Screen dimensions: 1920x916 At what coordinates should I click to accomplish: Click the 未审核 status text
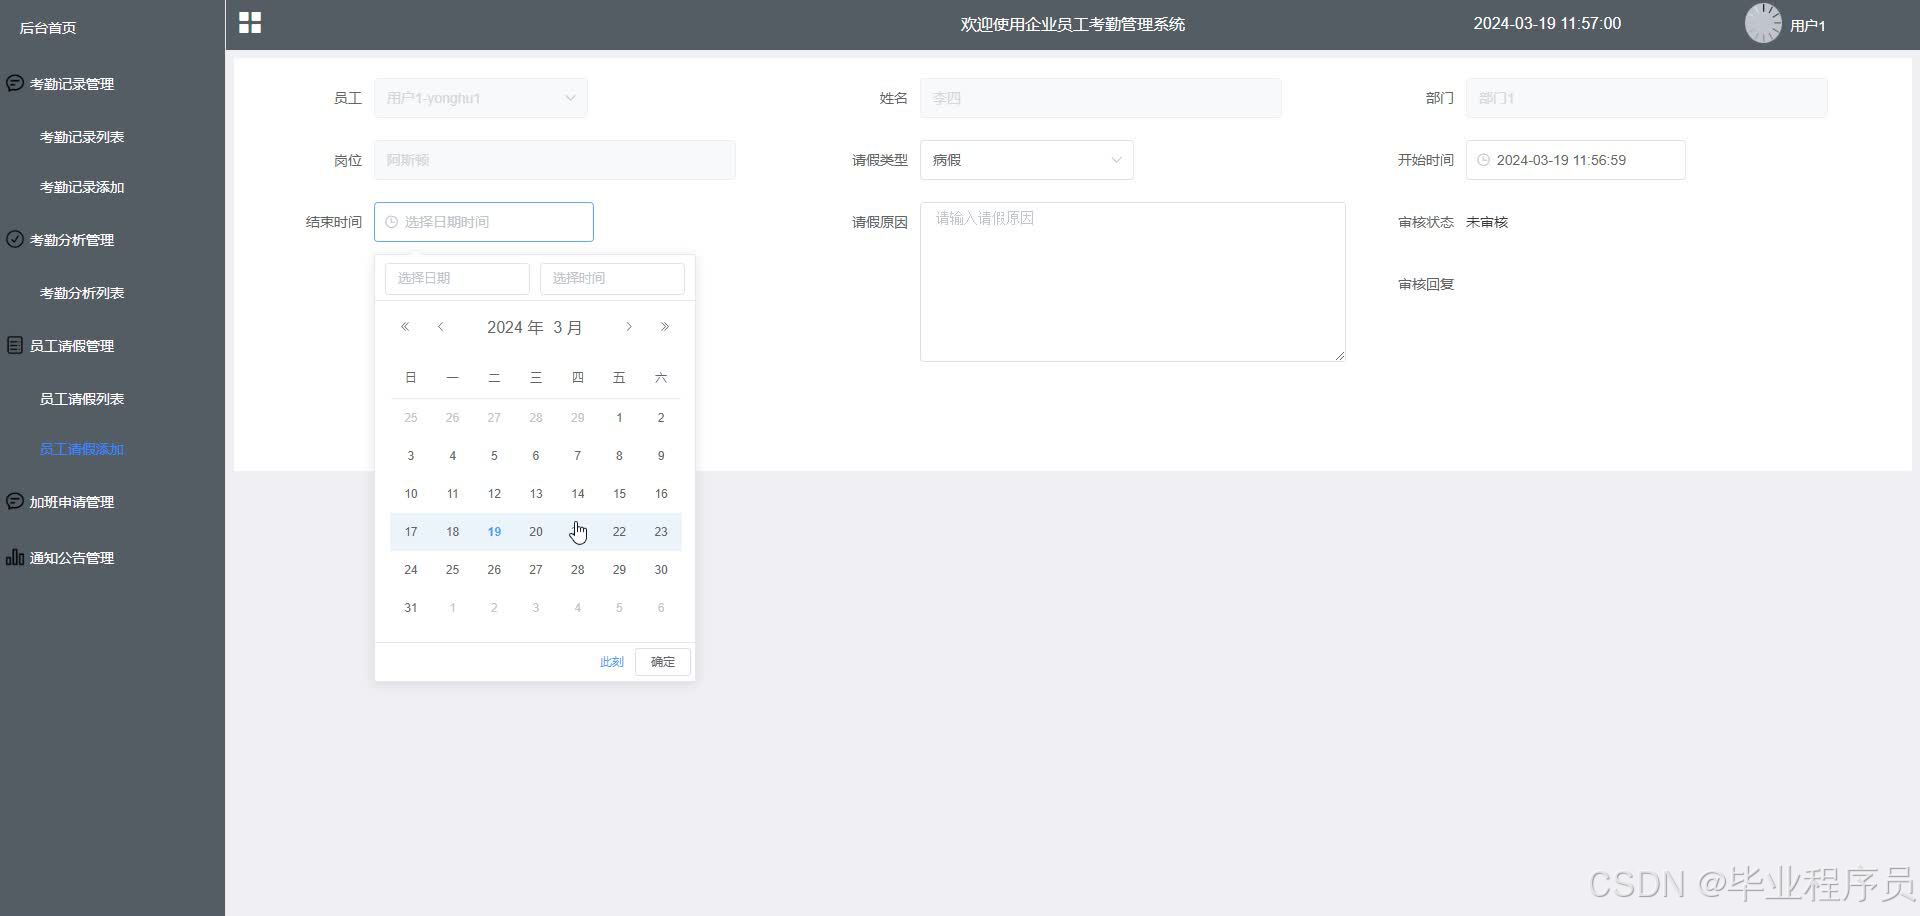click(1487, 222)
